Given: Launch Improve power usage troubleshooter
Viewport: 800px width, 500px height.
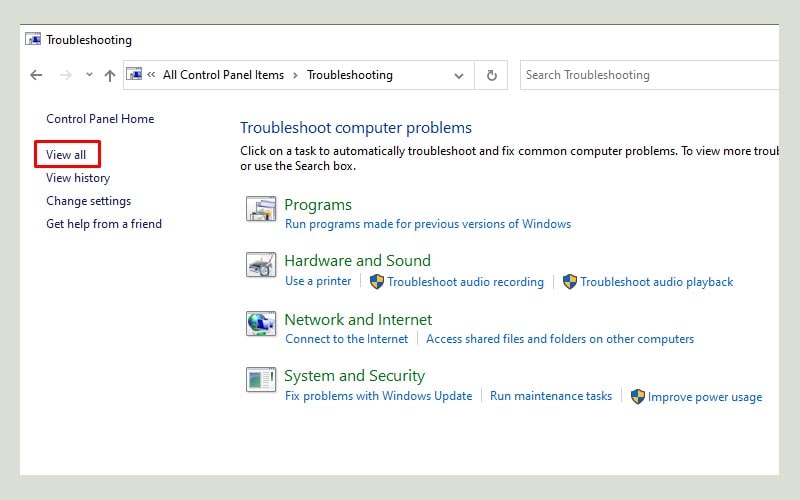Looking at the screenshot, I should click(x=705, y=397).
